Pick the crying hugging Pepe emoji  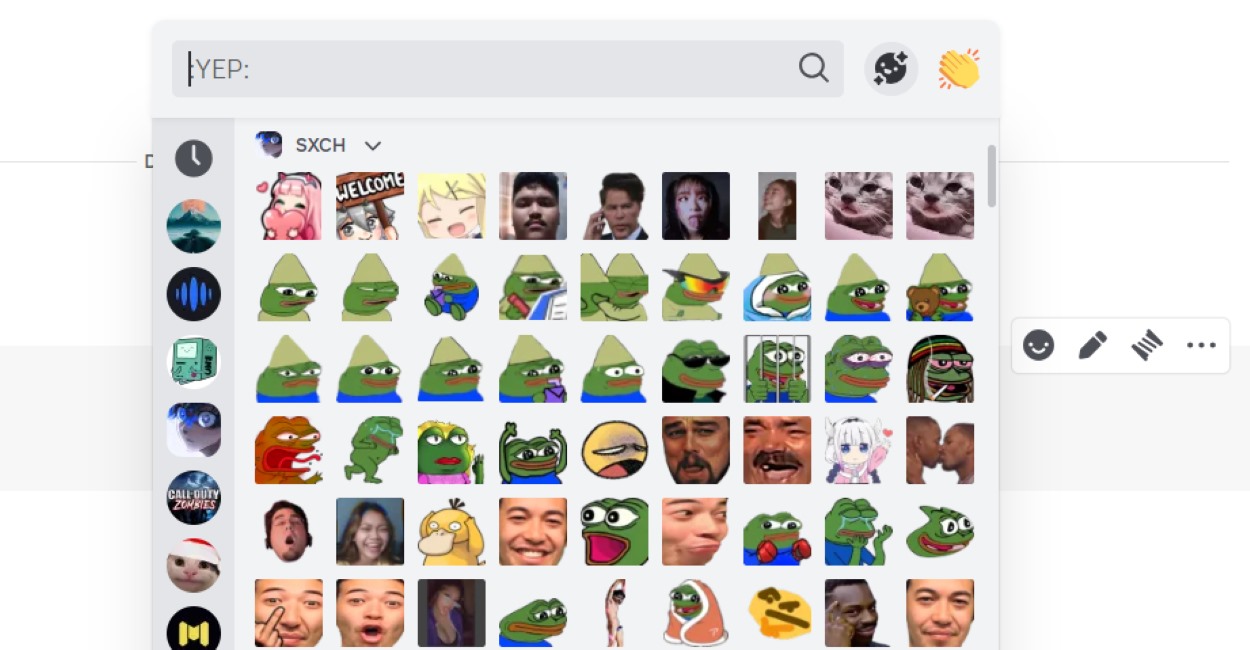tap(859, 532)
